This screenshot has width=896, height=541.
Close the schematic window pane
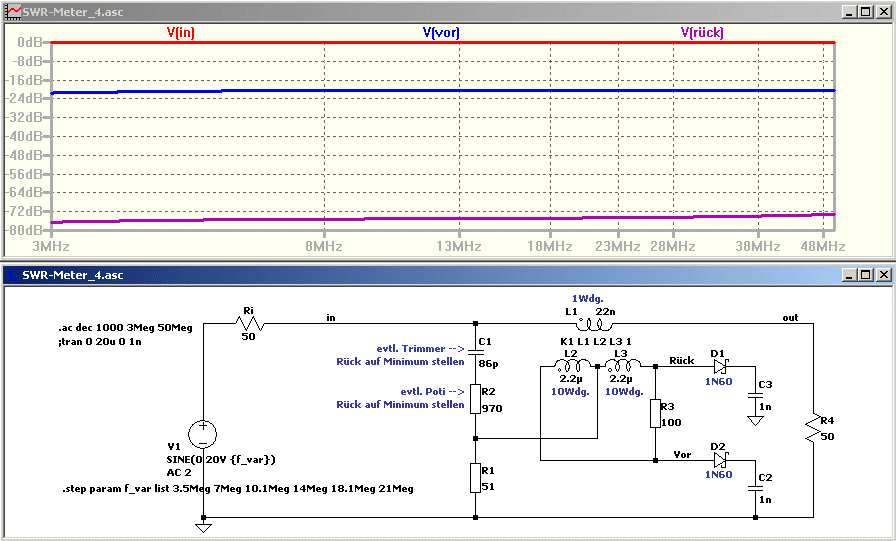(x=883, y=275)
